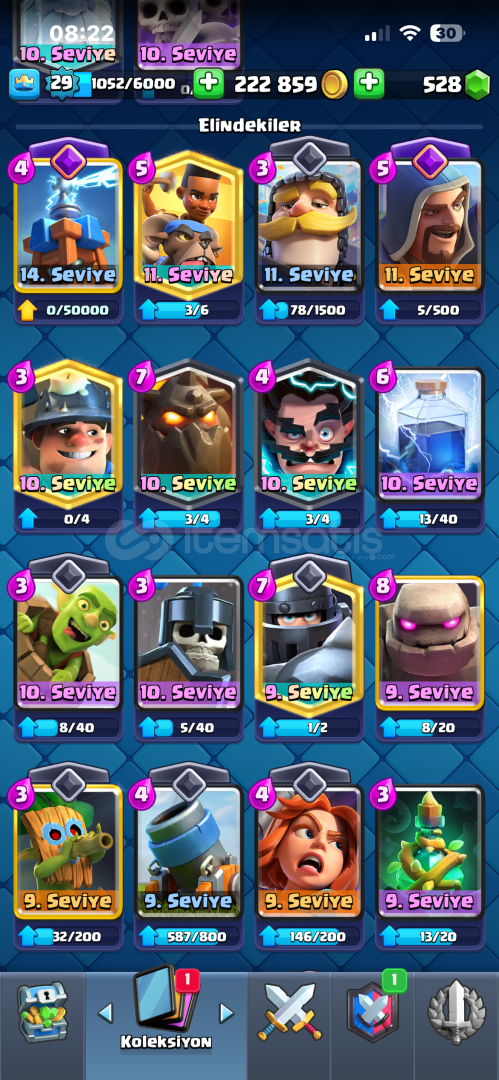Image resolution: width=499 pixels, height=1080 pixels.
Task: Open the laurel sword events tab
Action: coord(456,1011)
